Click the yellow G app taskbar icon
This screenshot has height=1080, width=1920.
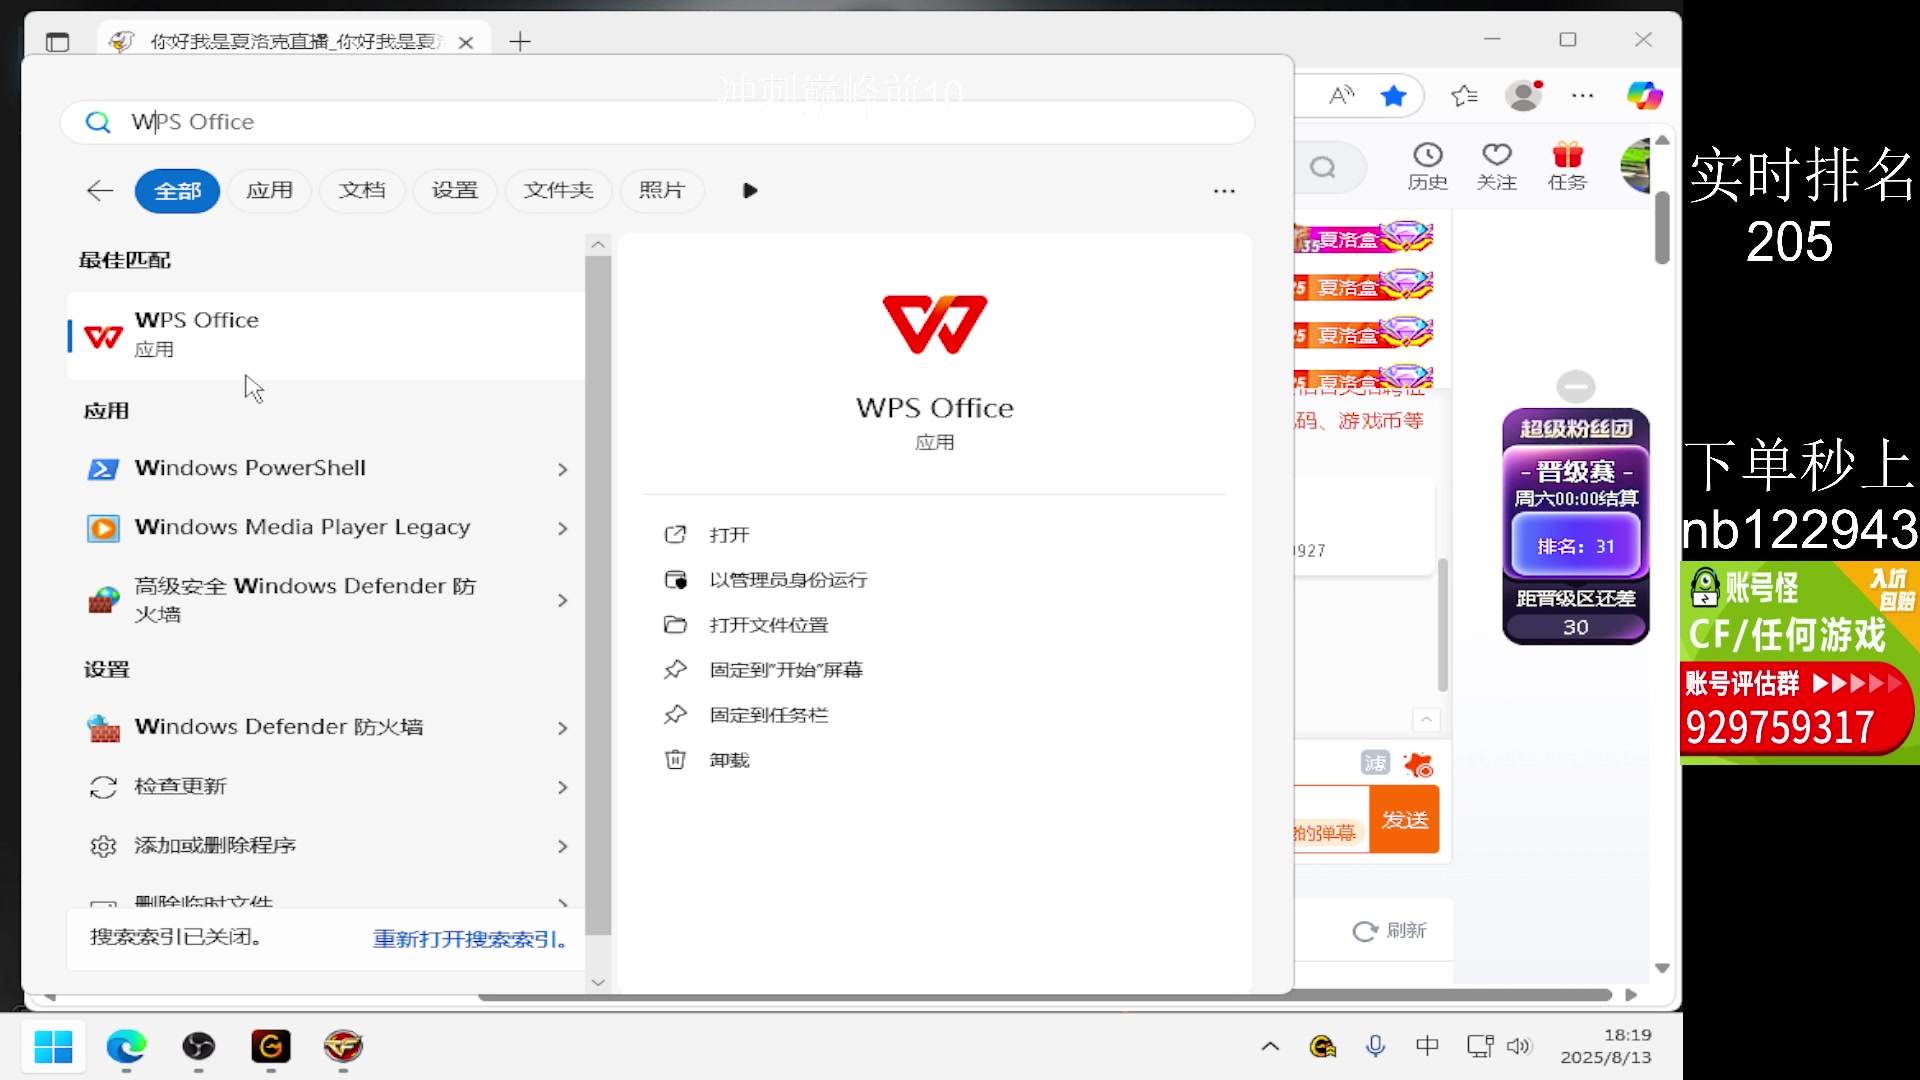[271, 1047]
